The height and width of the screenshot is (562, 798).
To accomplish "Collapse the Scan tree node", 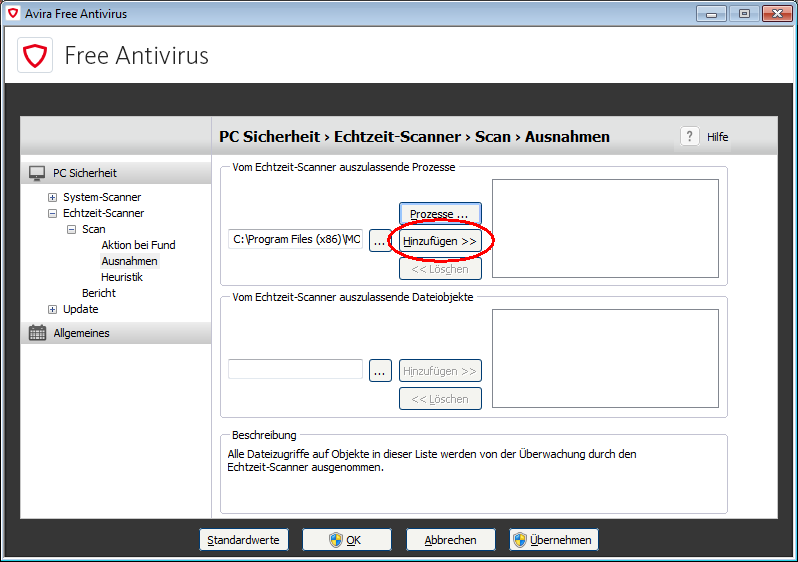I will (x=71, y=229).
